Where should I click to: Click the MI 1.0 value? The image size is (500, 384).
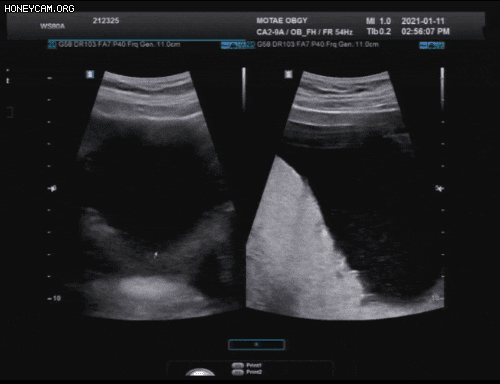(378, 21)
